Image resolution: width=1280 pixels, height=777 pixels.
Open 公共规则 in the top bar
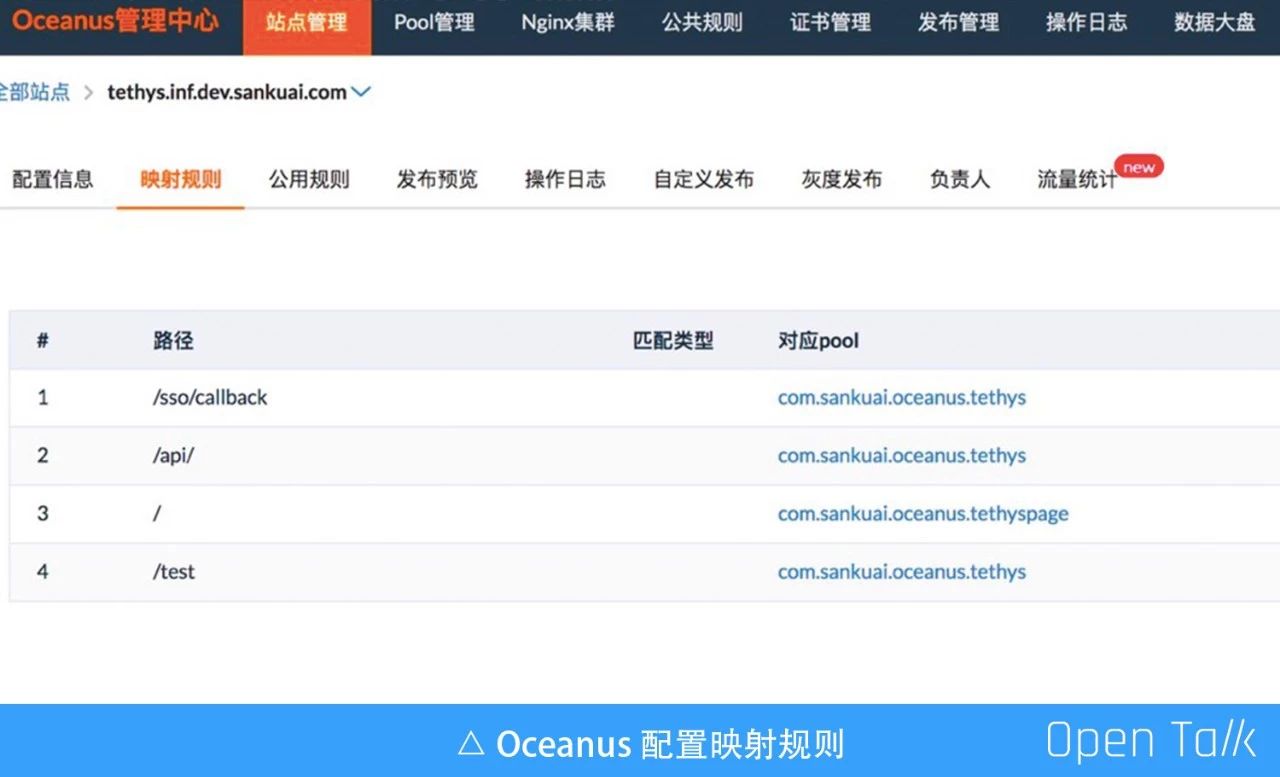[702, 23]
